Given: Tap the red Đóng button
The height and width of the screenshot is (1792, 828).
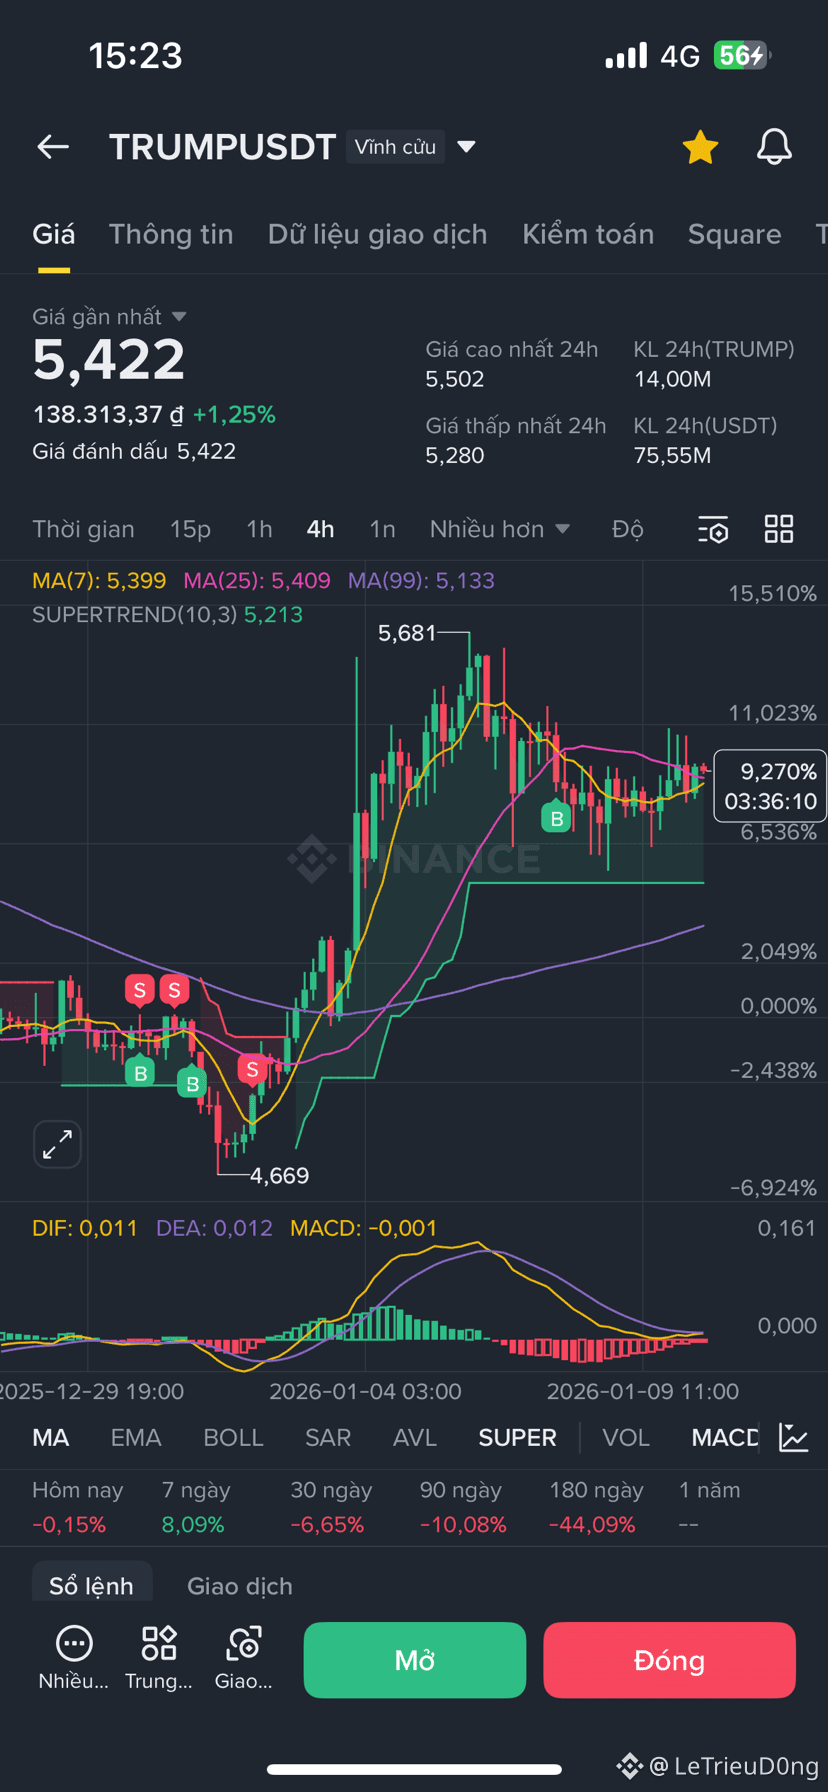Looking at the screenshot, I should pyautogui.click(x=669, y=1660).
